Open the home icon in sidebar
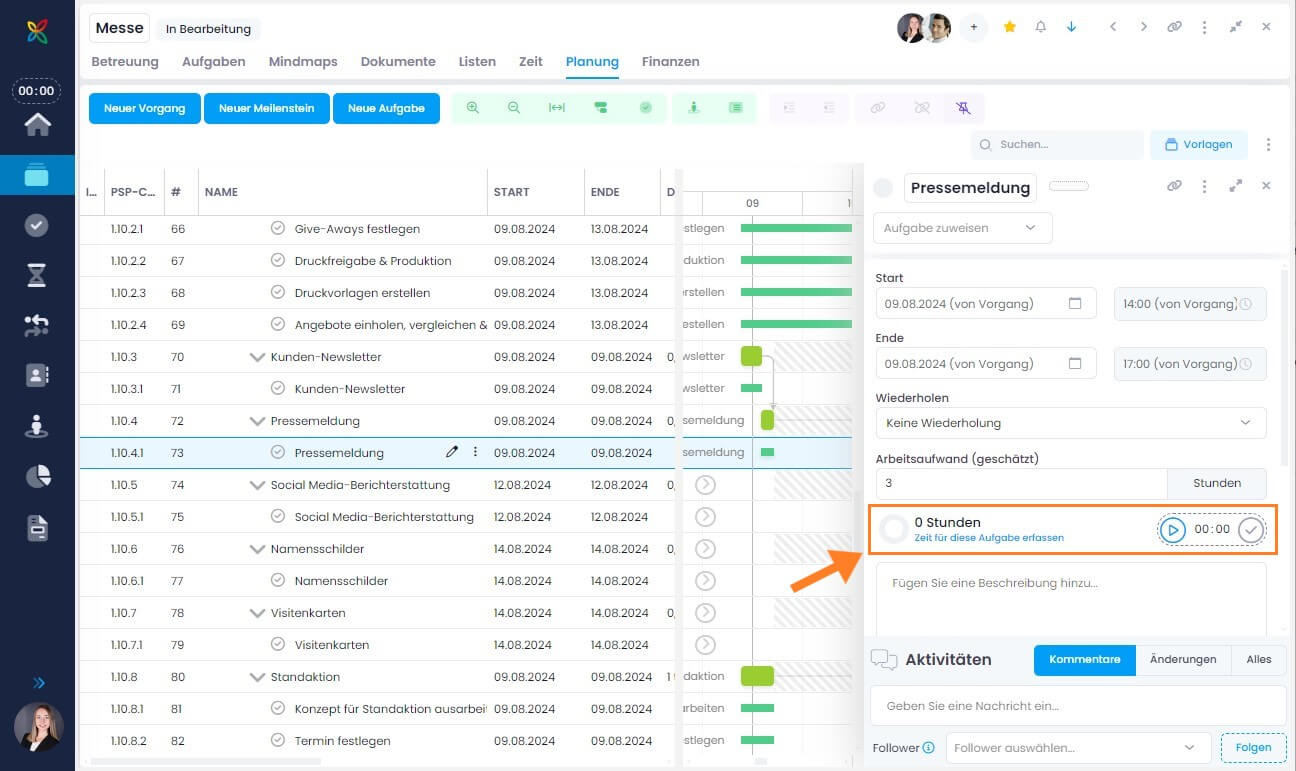Image resolution: width=1296 pixels, height=771 pixels. coord(37,124)
